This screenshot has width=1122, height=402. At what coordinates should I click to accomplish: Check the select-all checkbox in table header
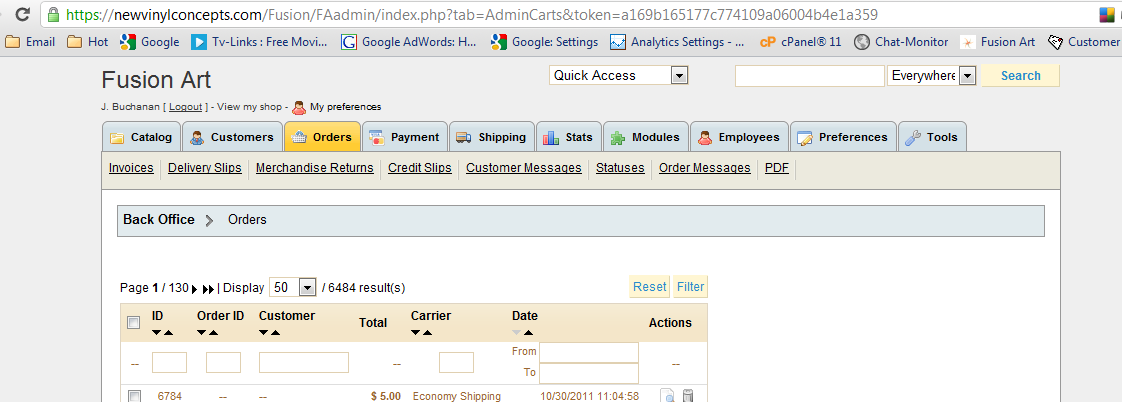[133, 323]
